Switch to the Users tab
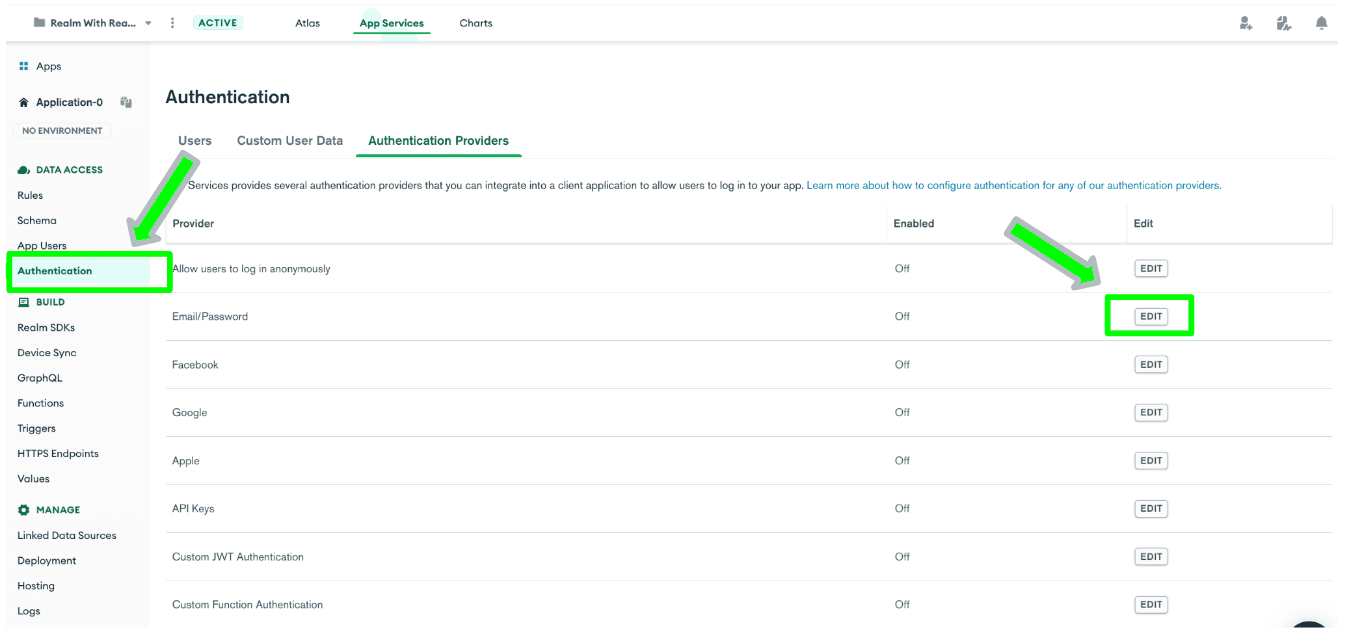Image resolution: width=1347 pixels, height=637 pixels. click(195, 141)
